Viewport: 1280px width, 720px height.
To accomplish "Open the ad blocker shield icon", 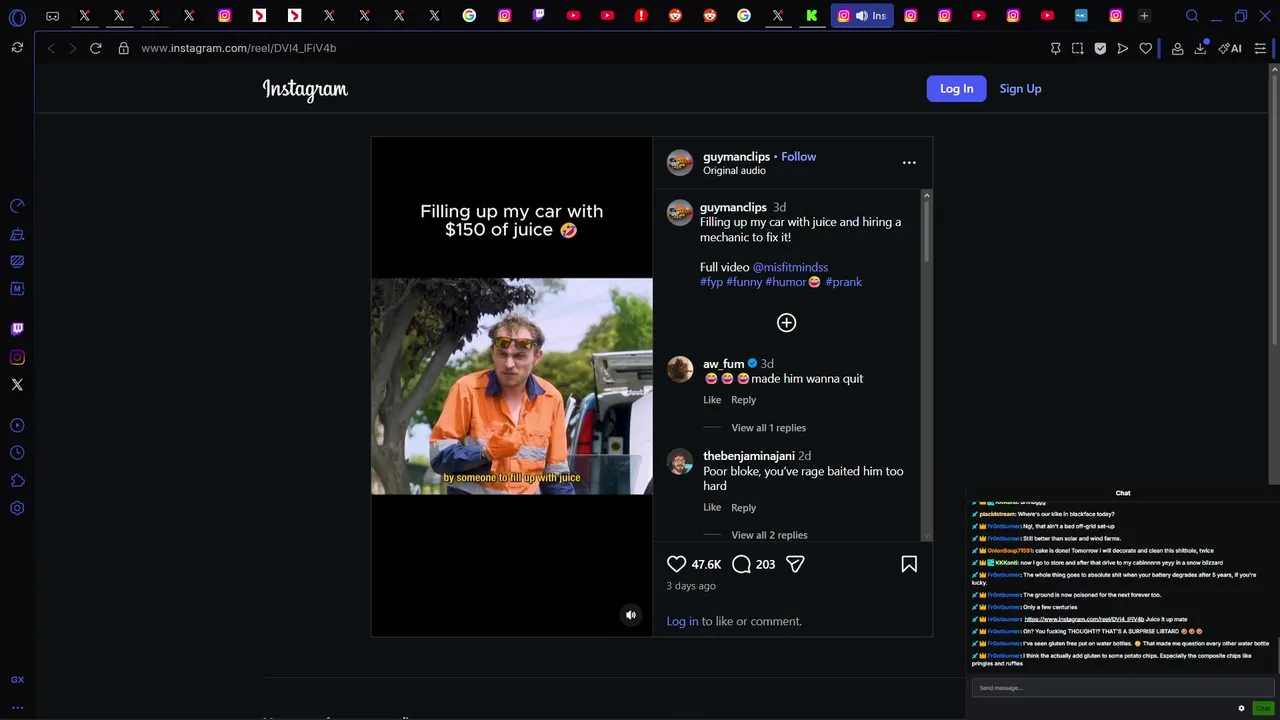I will point(1100,48).
